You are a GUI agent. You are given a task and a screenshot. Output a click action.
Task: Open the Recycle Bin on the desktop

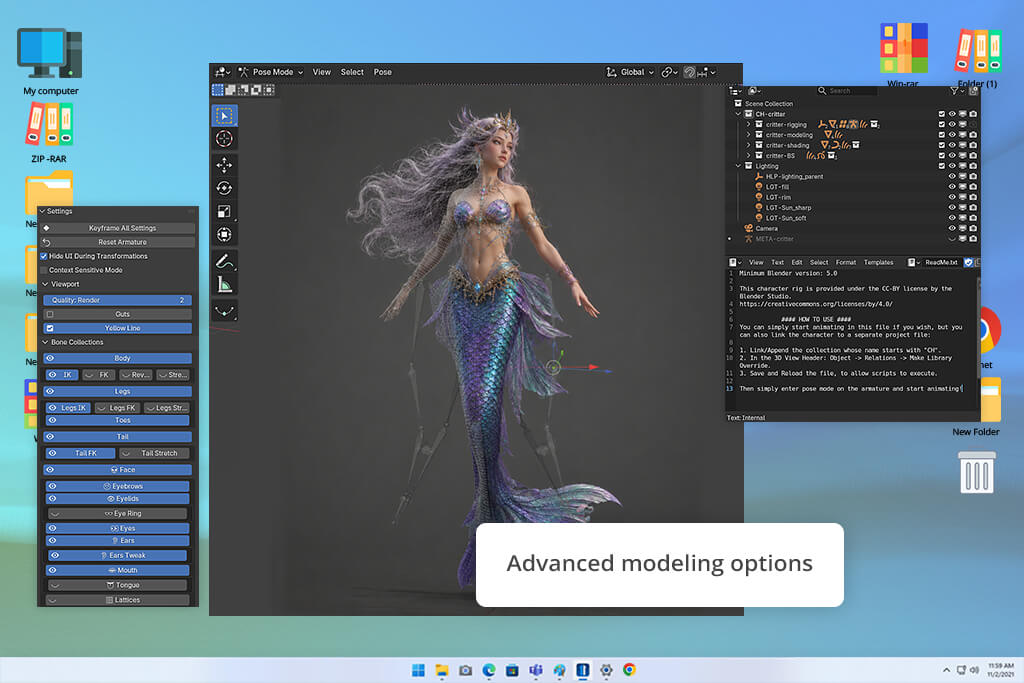(977, 472)
